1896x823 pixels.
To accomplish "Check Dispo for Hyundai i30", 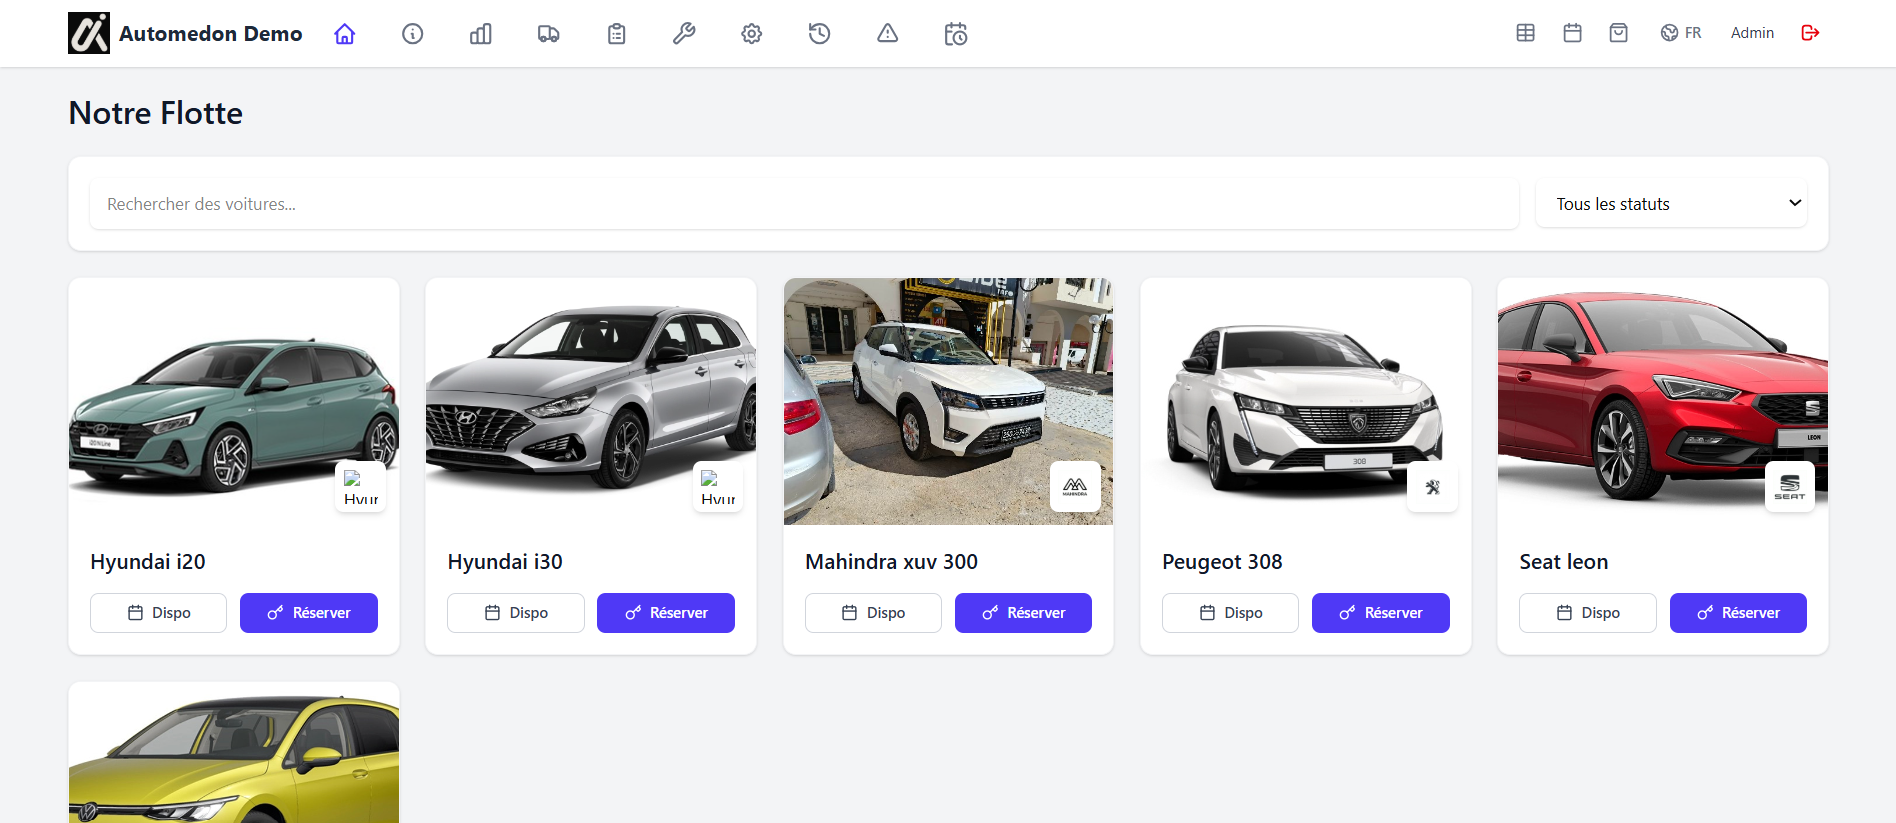I will [x=516, y=613].
